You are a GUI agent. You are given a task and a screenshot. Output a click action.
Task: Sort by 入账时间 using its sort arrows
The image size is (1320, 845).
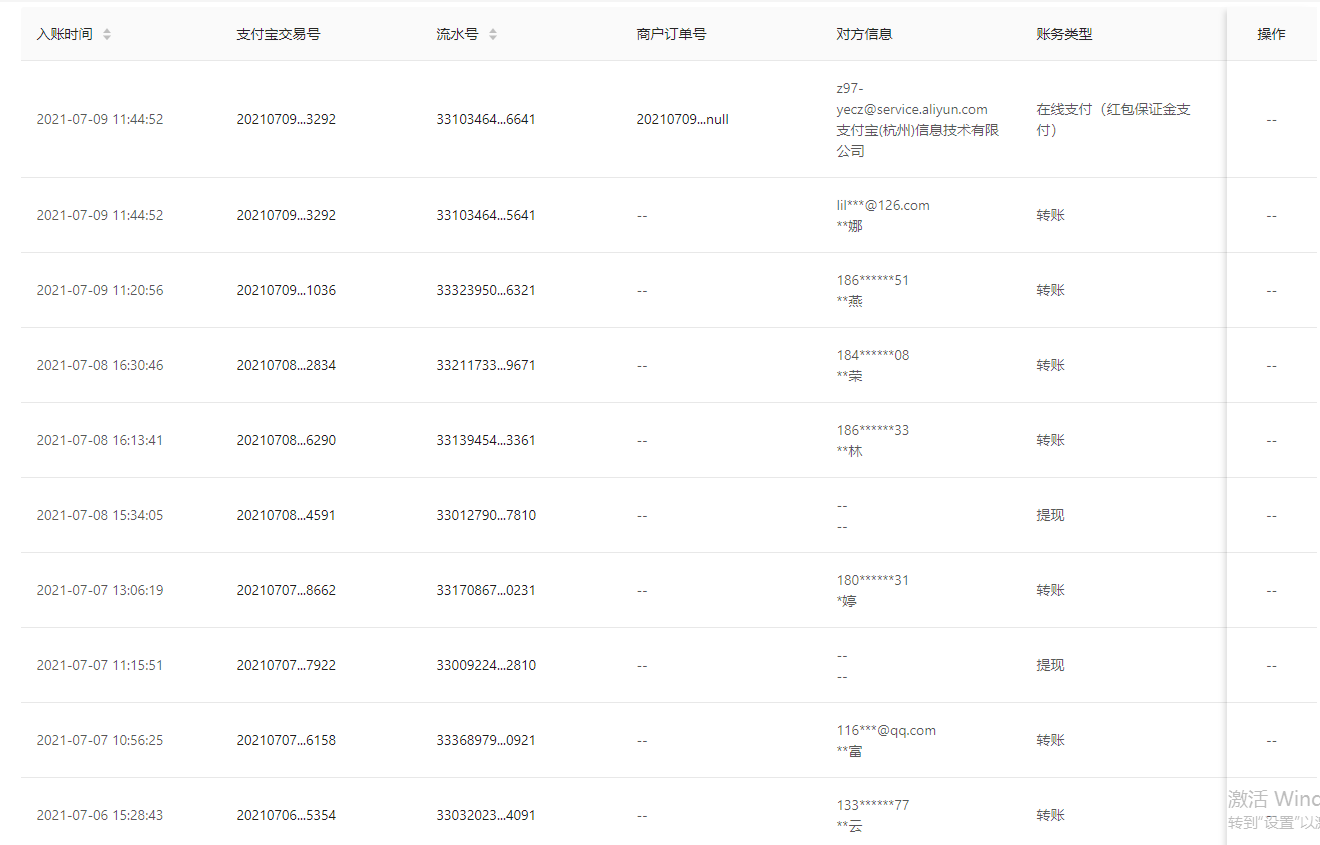point(107,34)
